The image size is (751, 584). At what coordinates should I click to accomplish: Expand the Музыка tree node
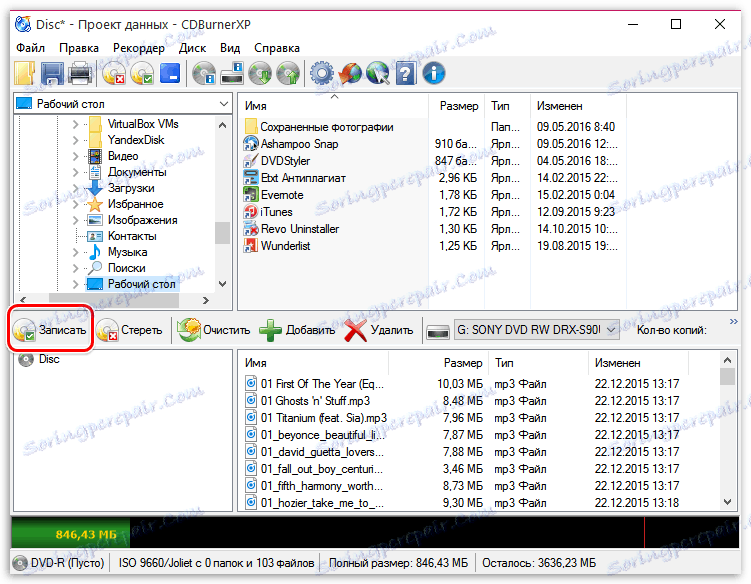(x=75, y=252)
